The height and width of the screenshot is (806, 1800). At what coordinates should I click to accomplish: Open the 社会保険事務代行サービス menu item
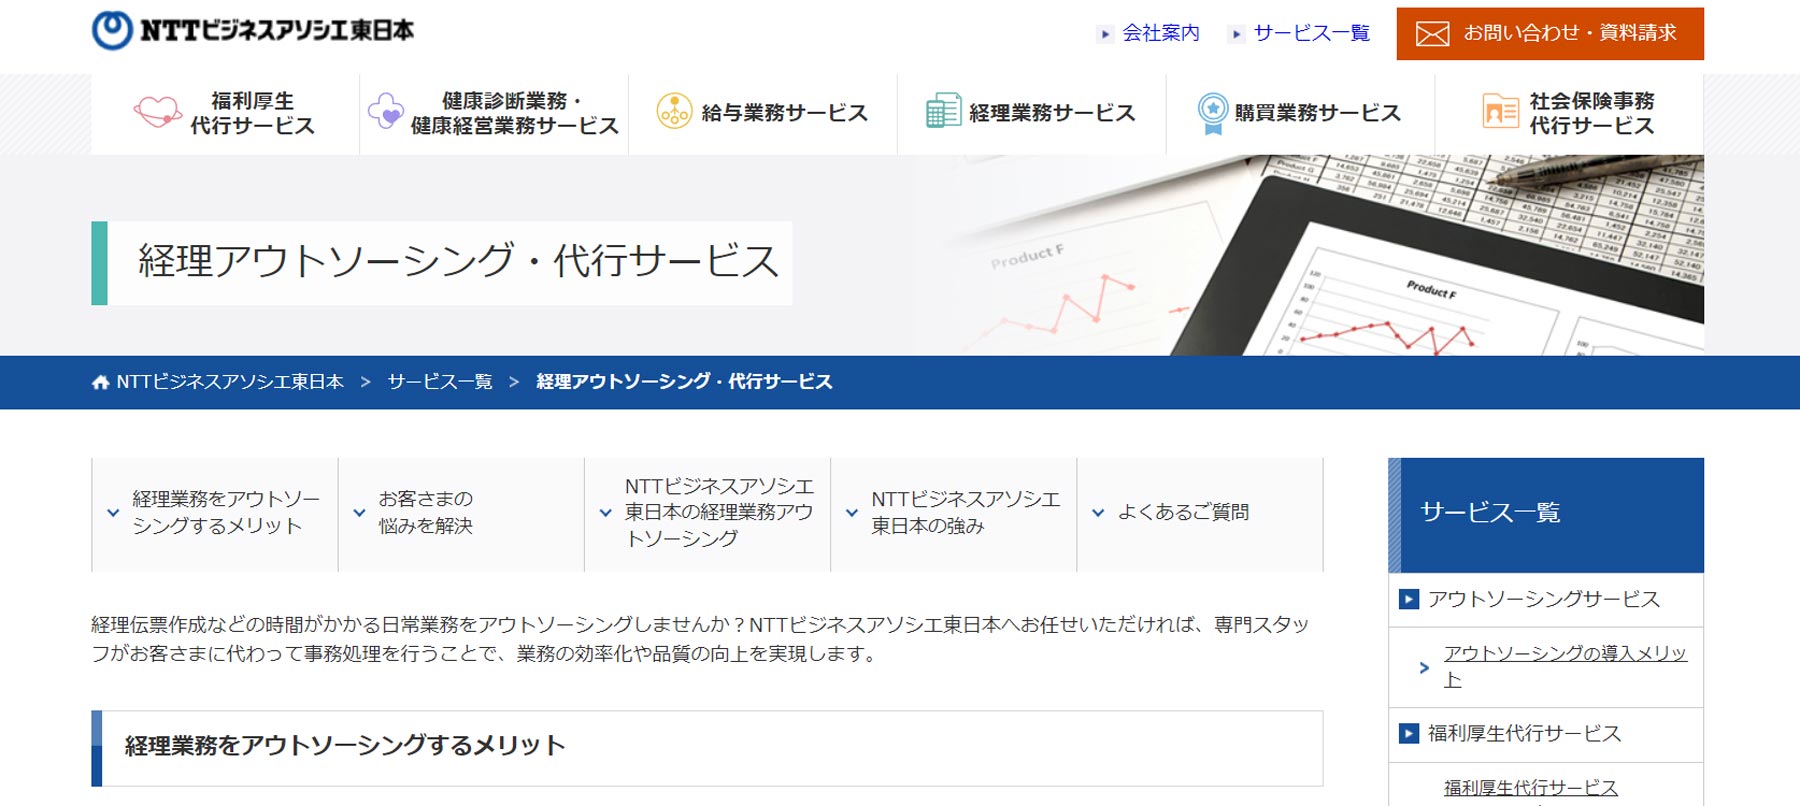coord(1570,113)
